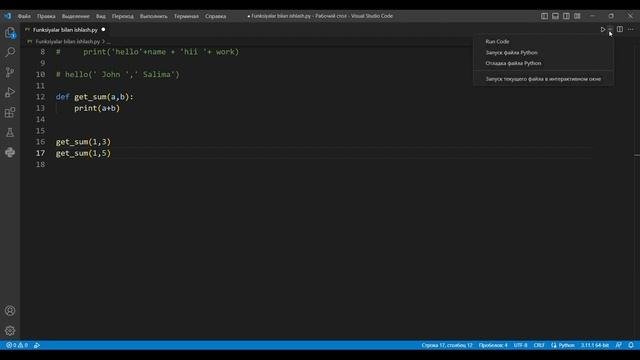Open the Файл menu
Image resolution: width=640 pixels, height=360 pixels.
pos(24,16)
